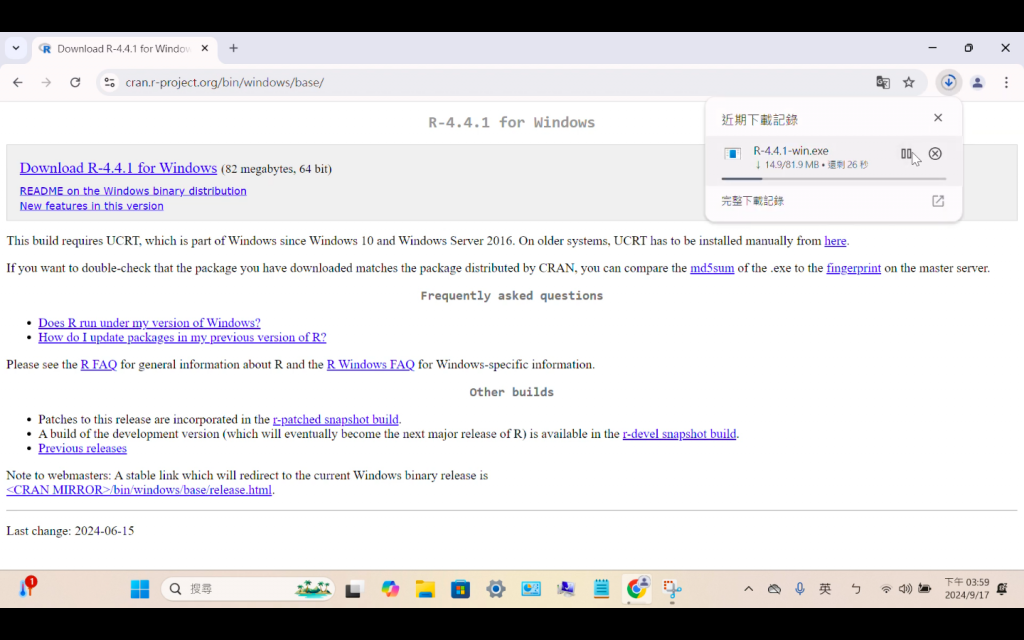Screen dimensions: 1024x640
Task: Open Settings gear from taskbar
Action: [x=496, y=589]
